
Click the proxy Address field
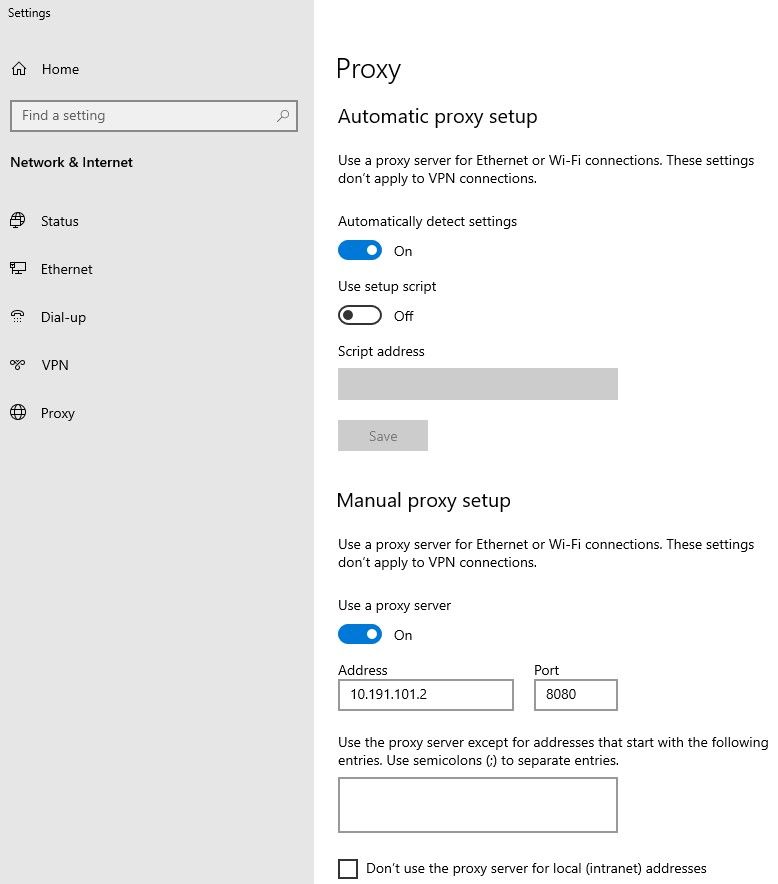(425, 695)
